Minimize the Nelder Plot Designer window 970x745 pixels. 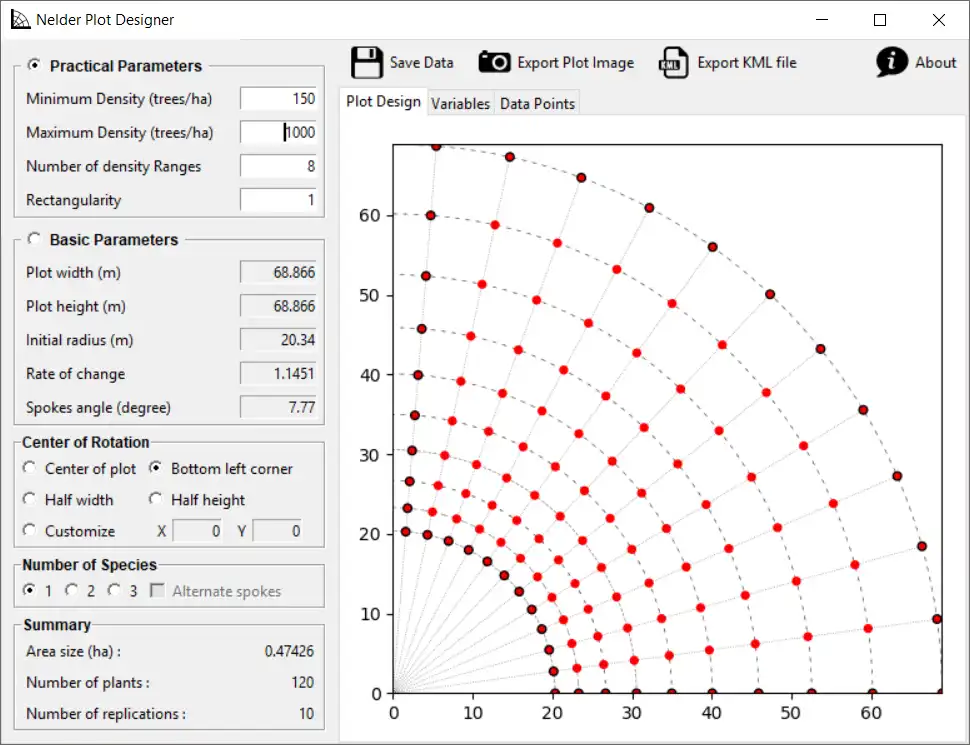[x=822, y=20]
